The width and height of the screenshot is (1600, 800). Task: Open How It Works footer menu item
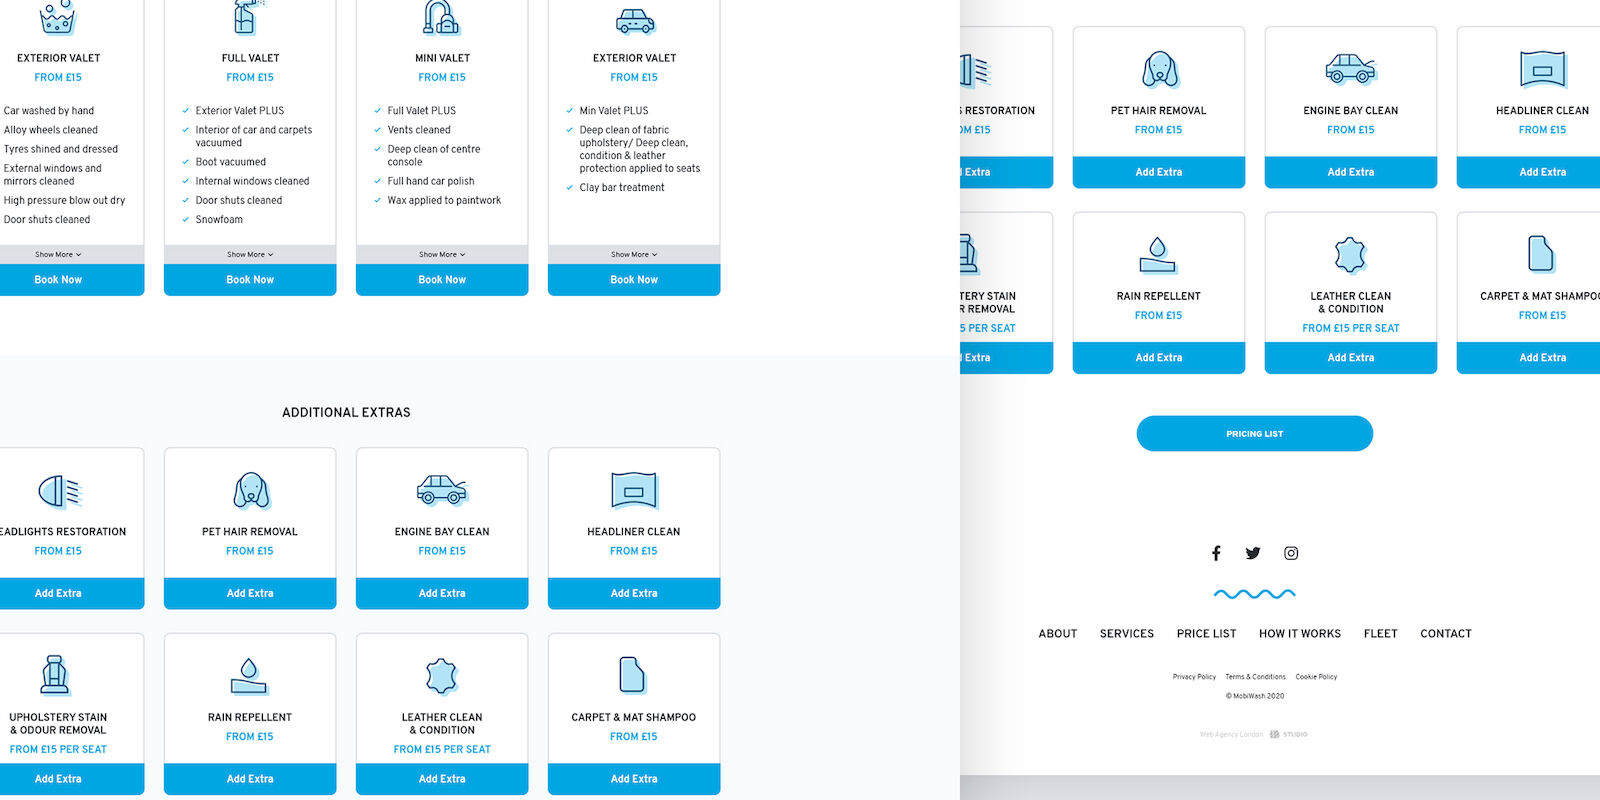coord(1299,634)
